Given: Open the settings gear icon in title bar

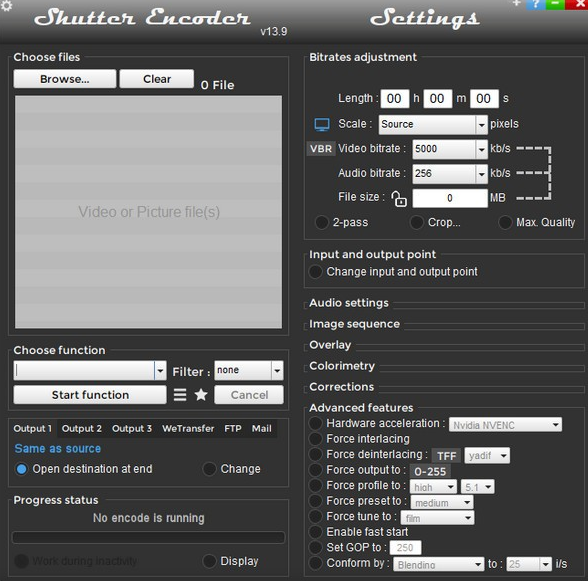Looking at the screenshot, I should pyautogui.click(x=7, y=6).
